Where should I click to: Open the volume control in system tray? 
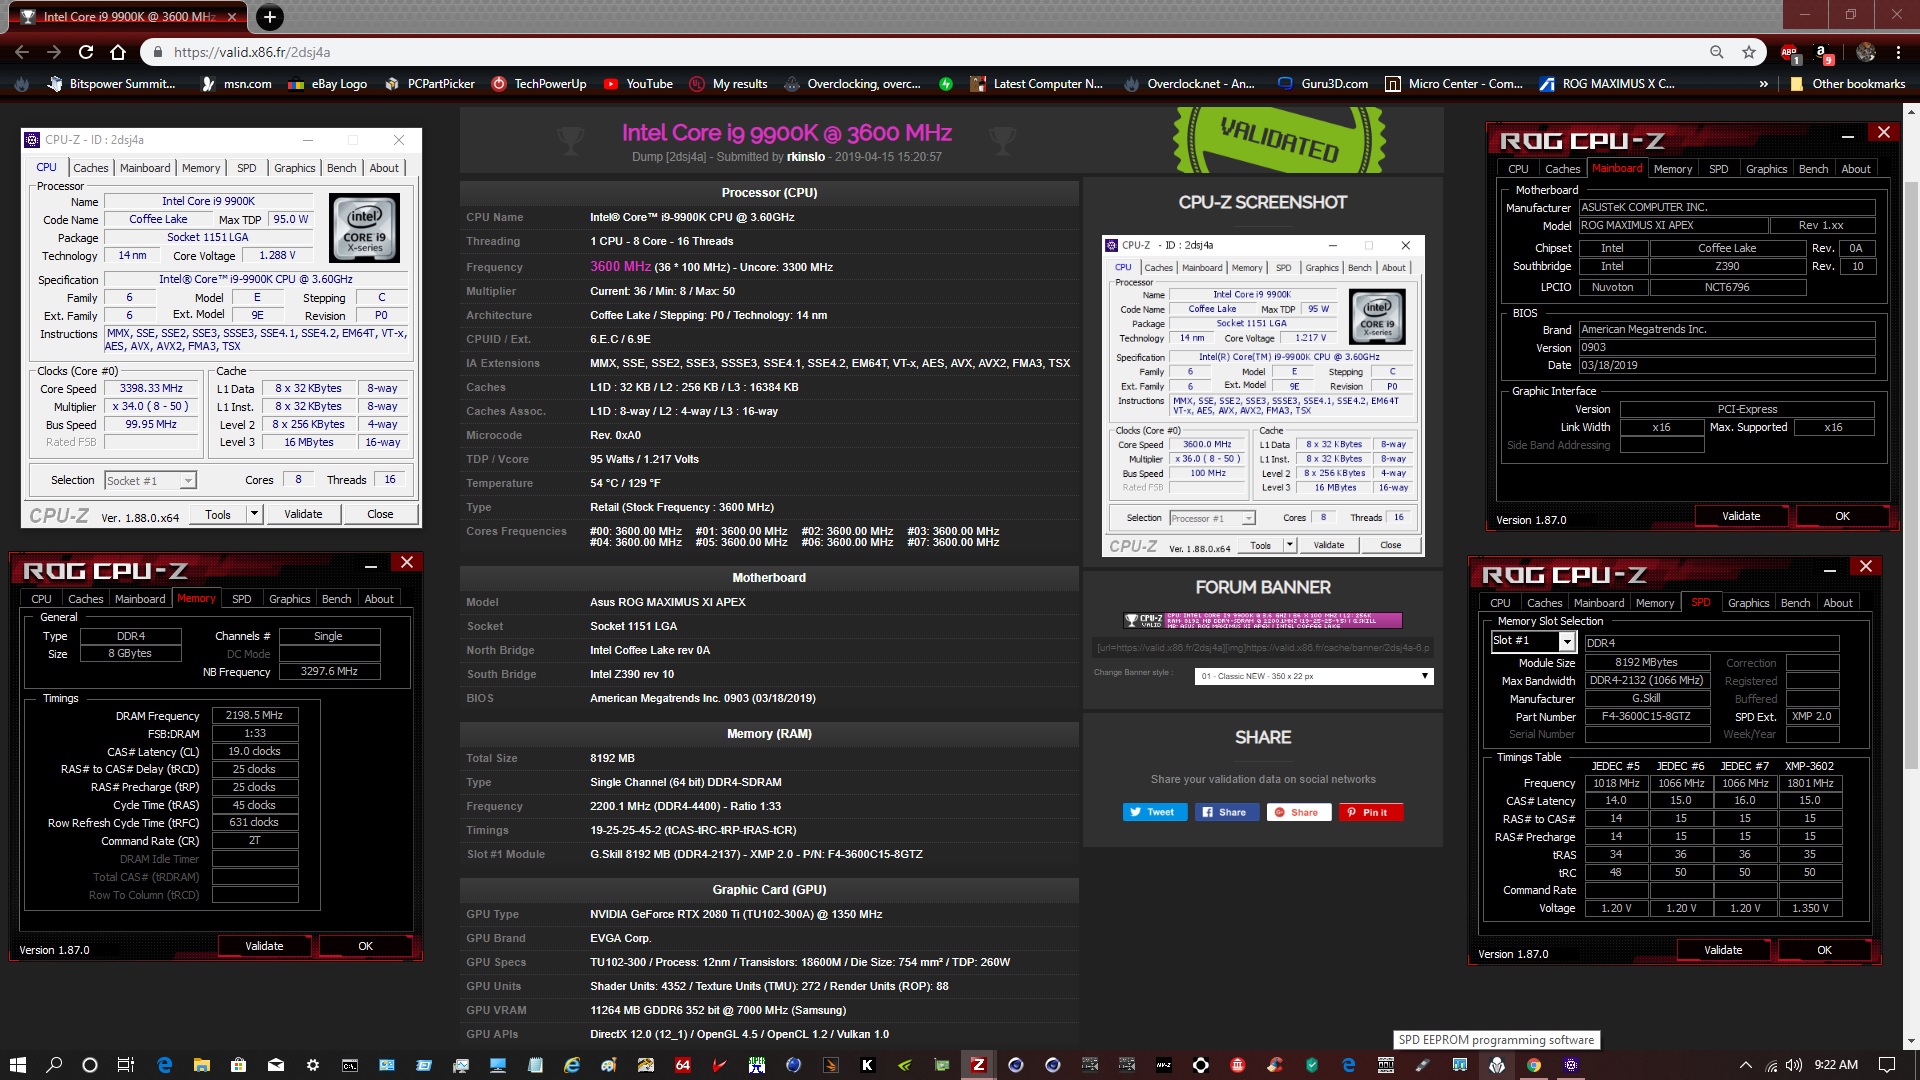[1793, 1064]
